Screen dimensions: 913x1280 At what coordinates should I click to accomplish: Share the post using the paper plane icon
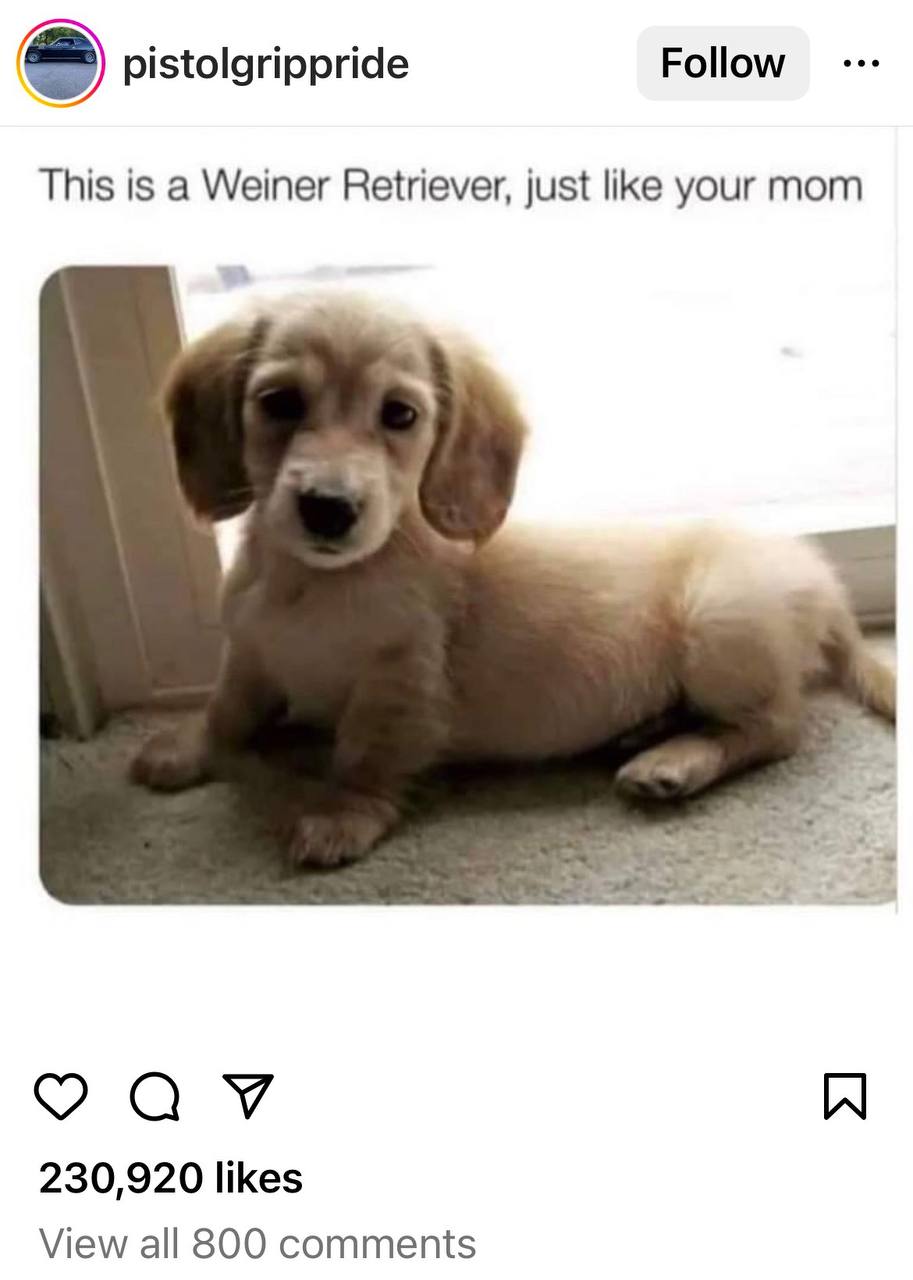tap(247, 1097)
